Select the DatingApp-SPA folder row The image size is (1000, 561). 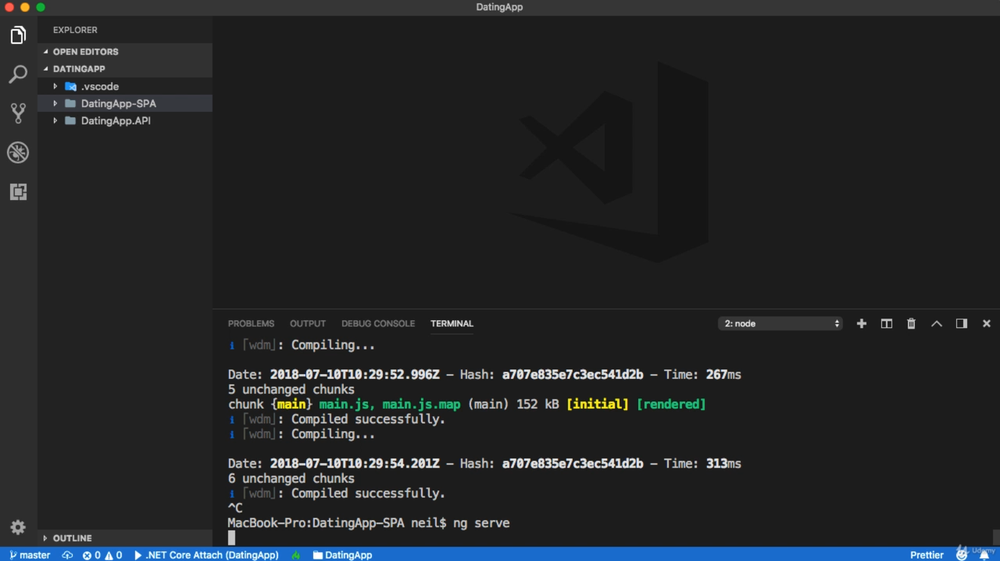click(x=125, y=103)
